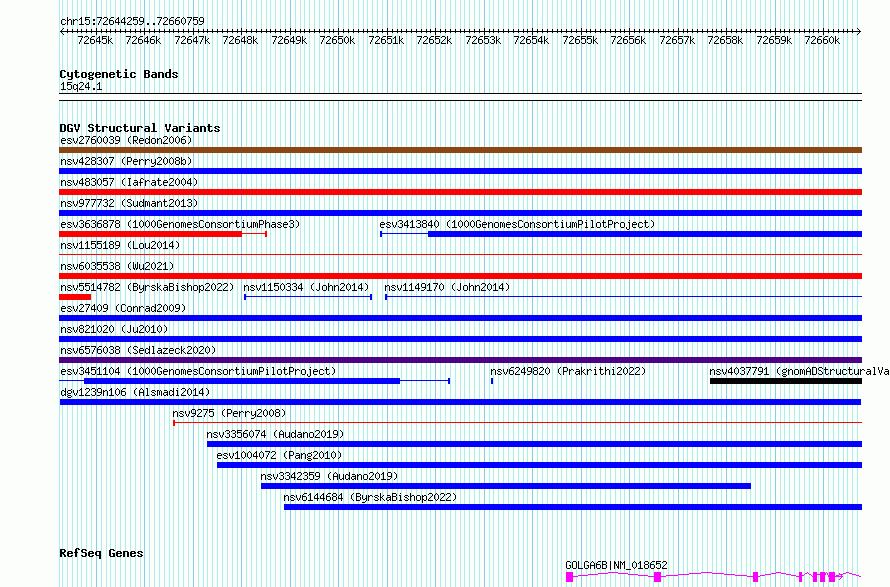Click the first magenta GOLGA6B exon block
Image resolution: width=890 pixels, height=587 pixels.
569,577
